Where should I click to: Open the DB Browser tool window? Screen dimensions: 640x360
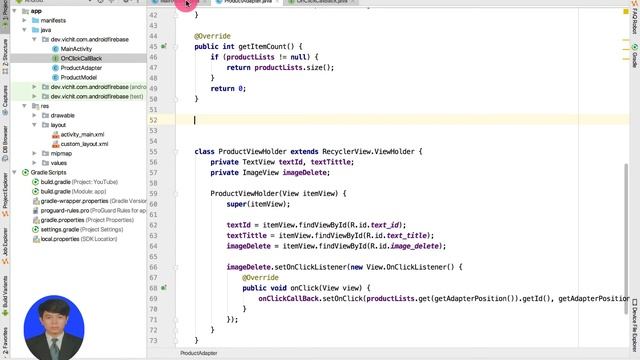tap(5, 143)
